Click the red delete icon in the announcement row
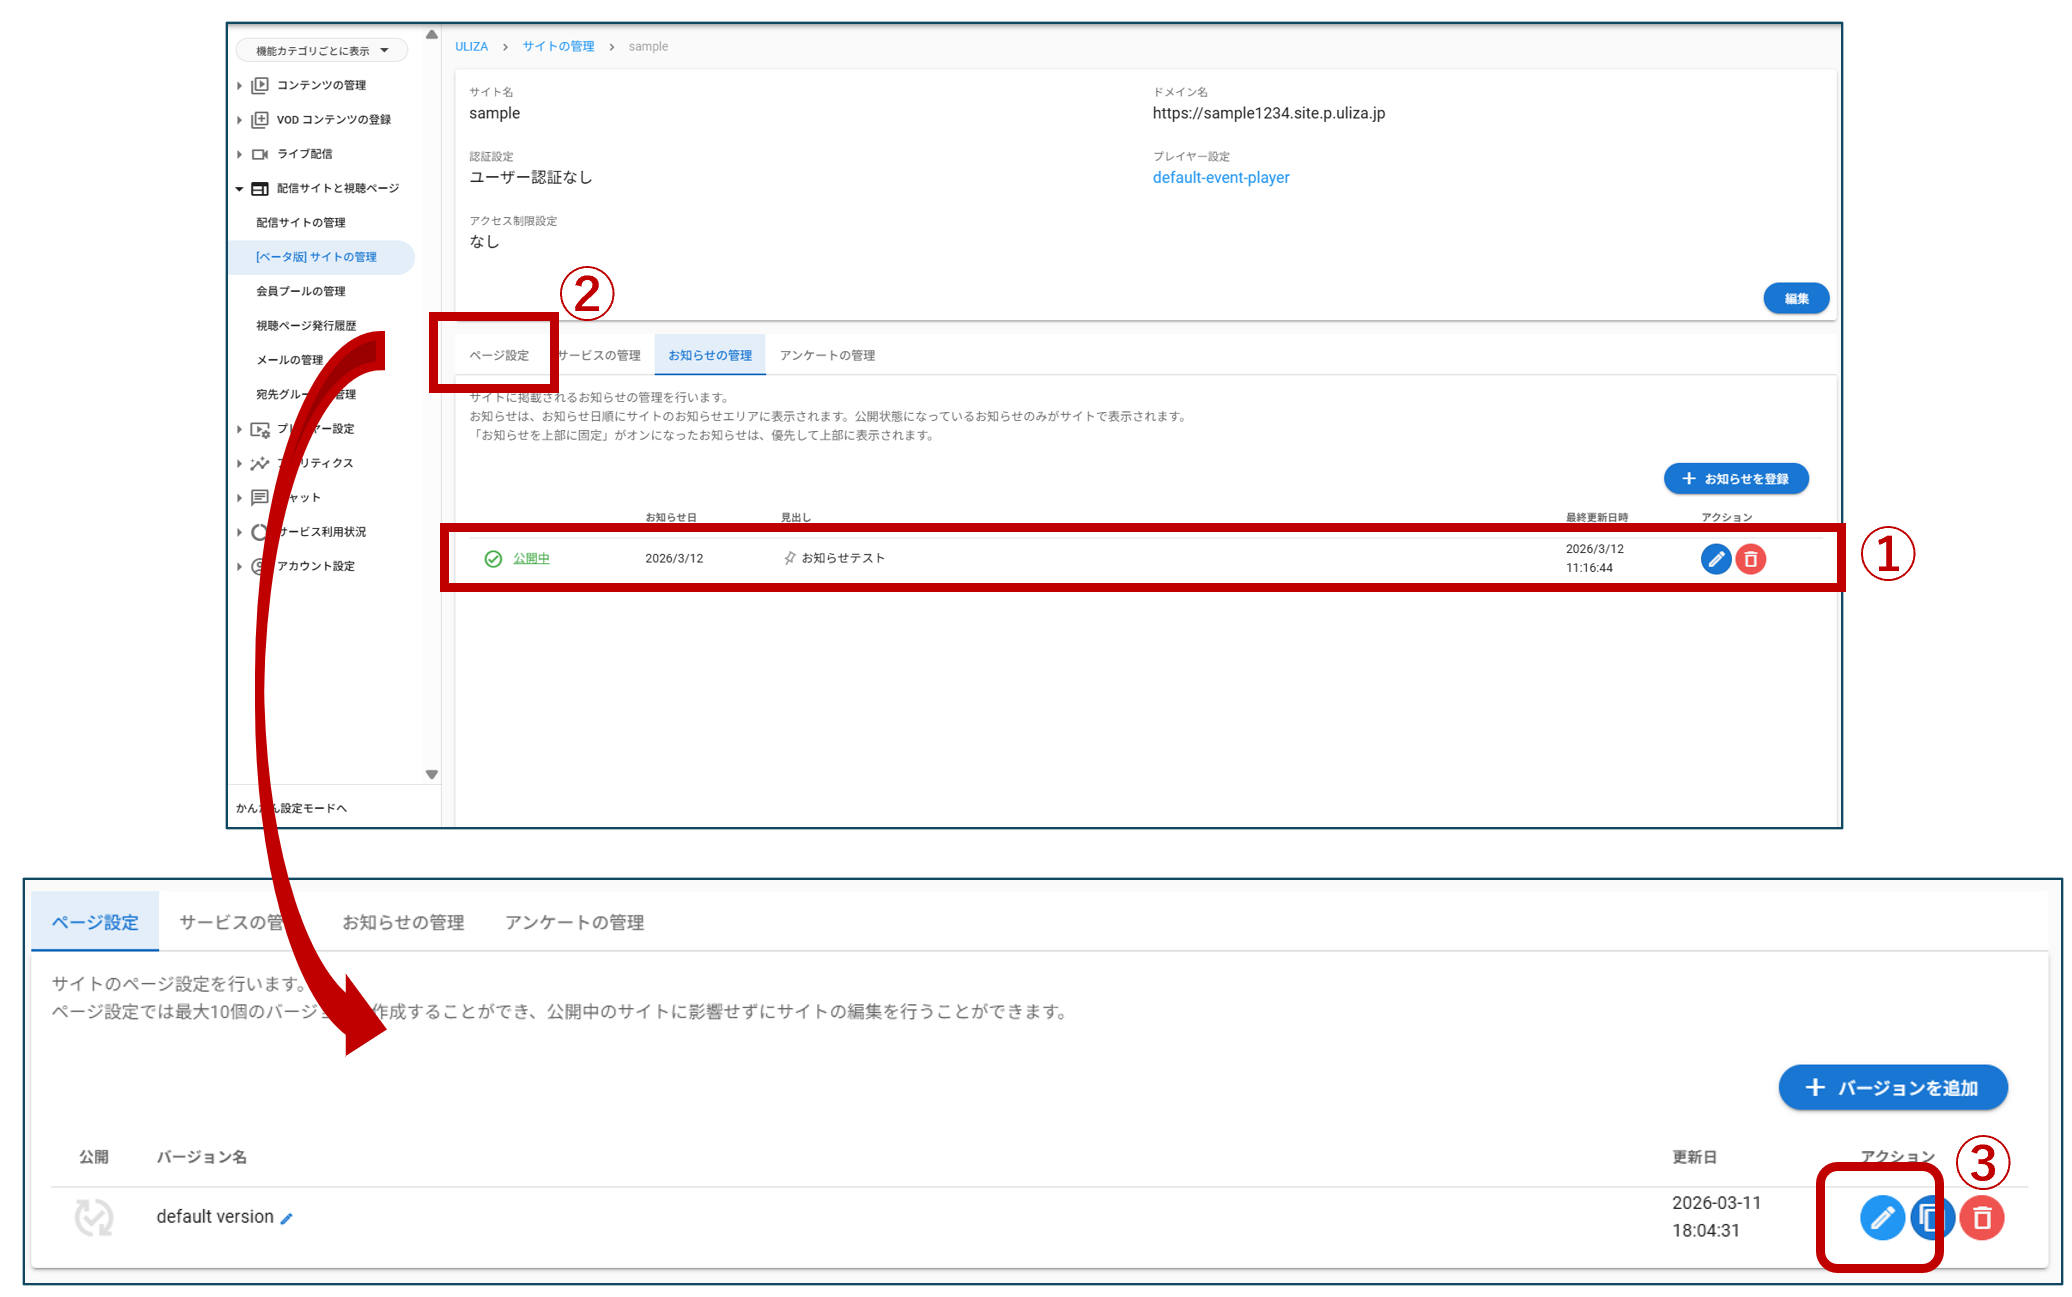This screenshot has height=1297, width=2072. (1750, 559)
